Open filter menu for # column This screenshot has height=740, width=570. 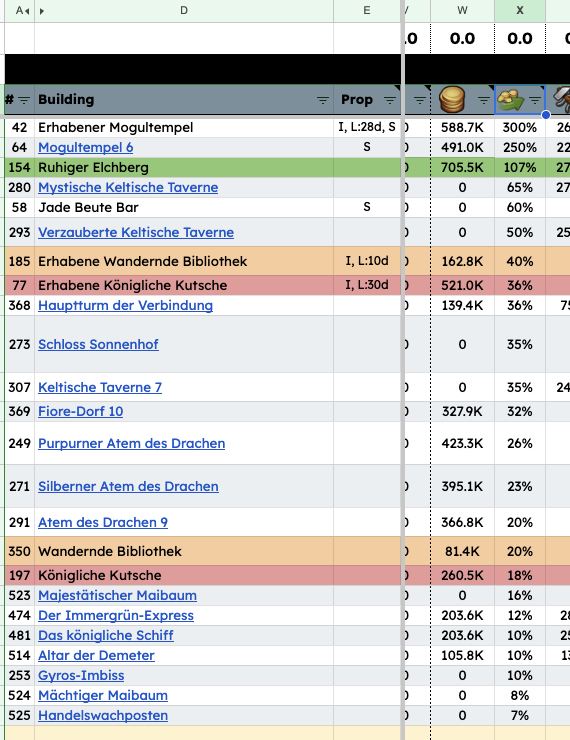pos(24,100)
